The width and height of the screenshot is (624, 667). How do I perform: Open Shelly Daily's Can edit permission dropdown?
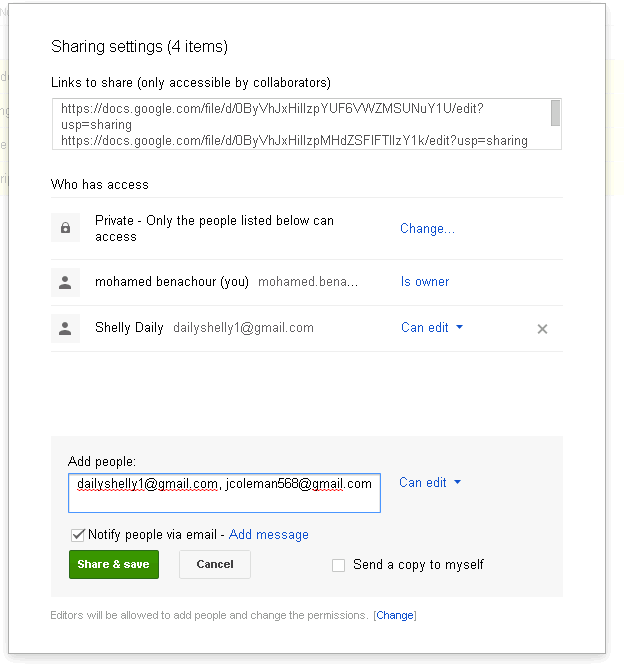click(432, 328)
